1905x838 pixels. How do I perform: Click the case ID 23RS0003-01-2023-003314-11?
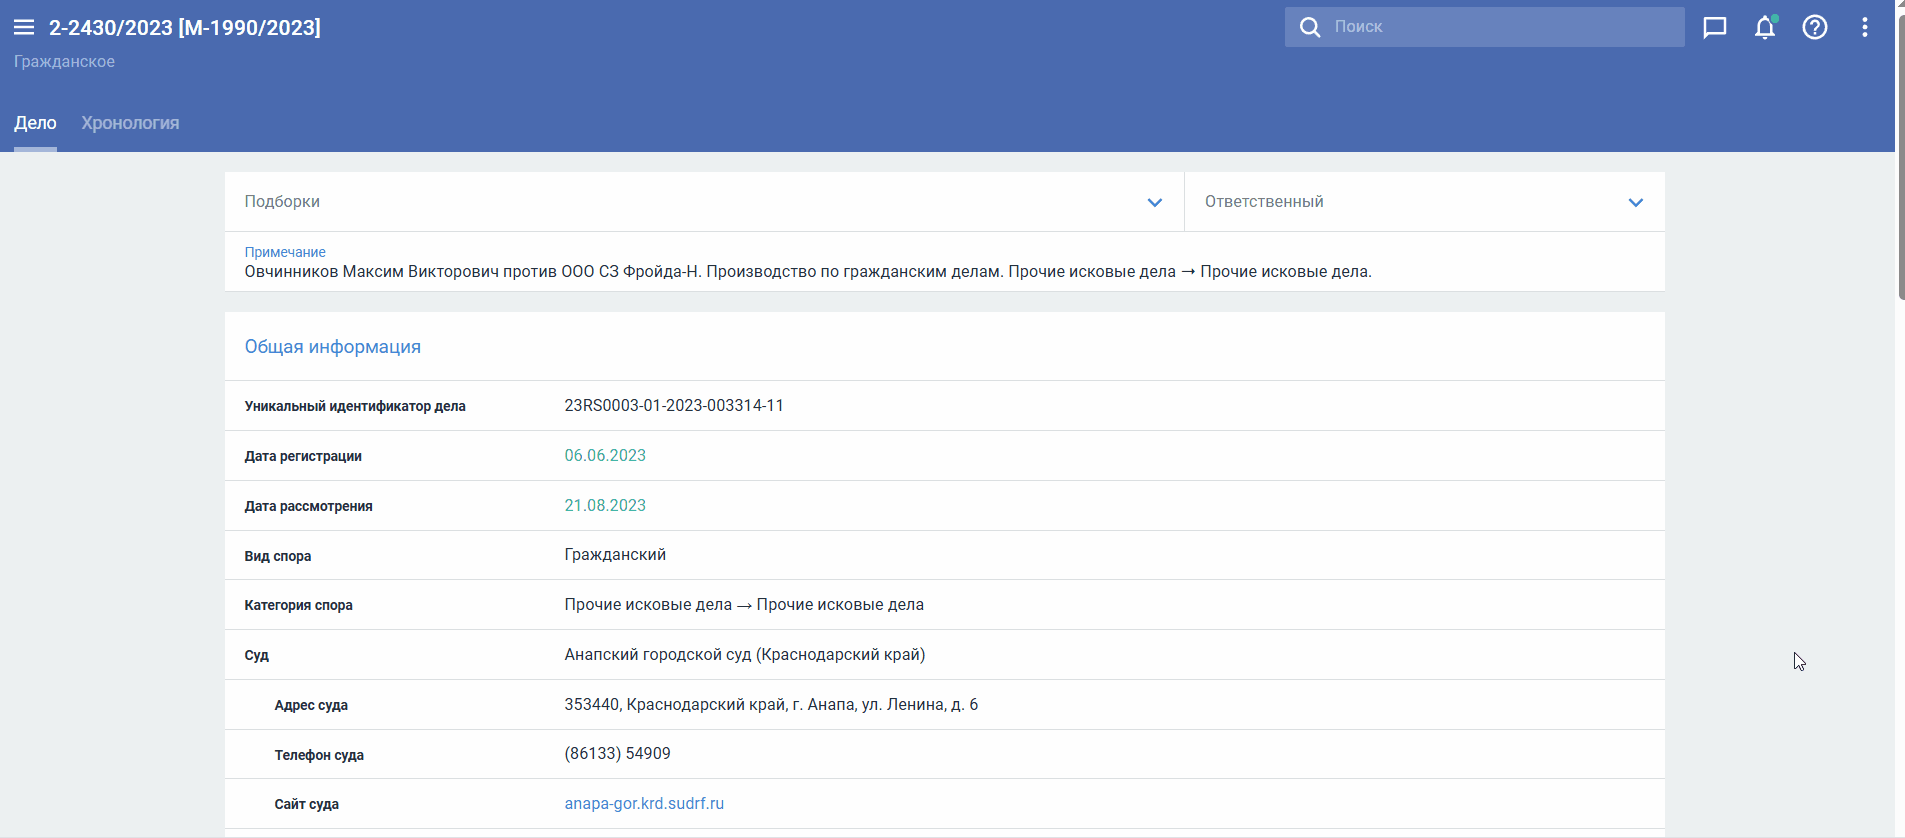(673, 405)
